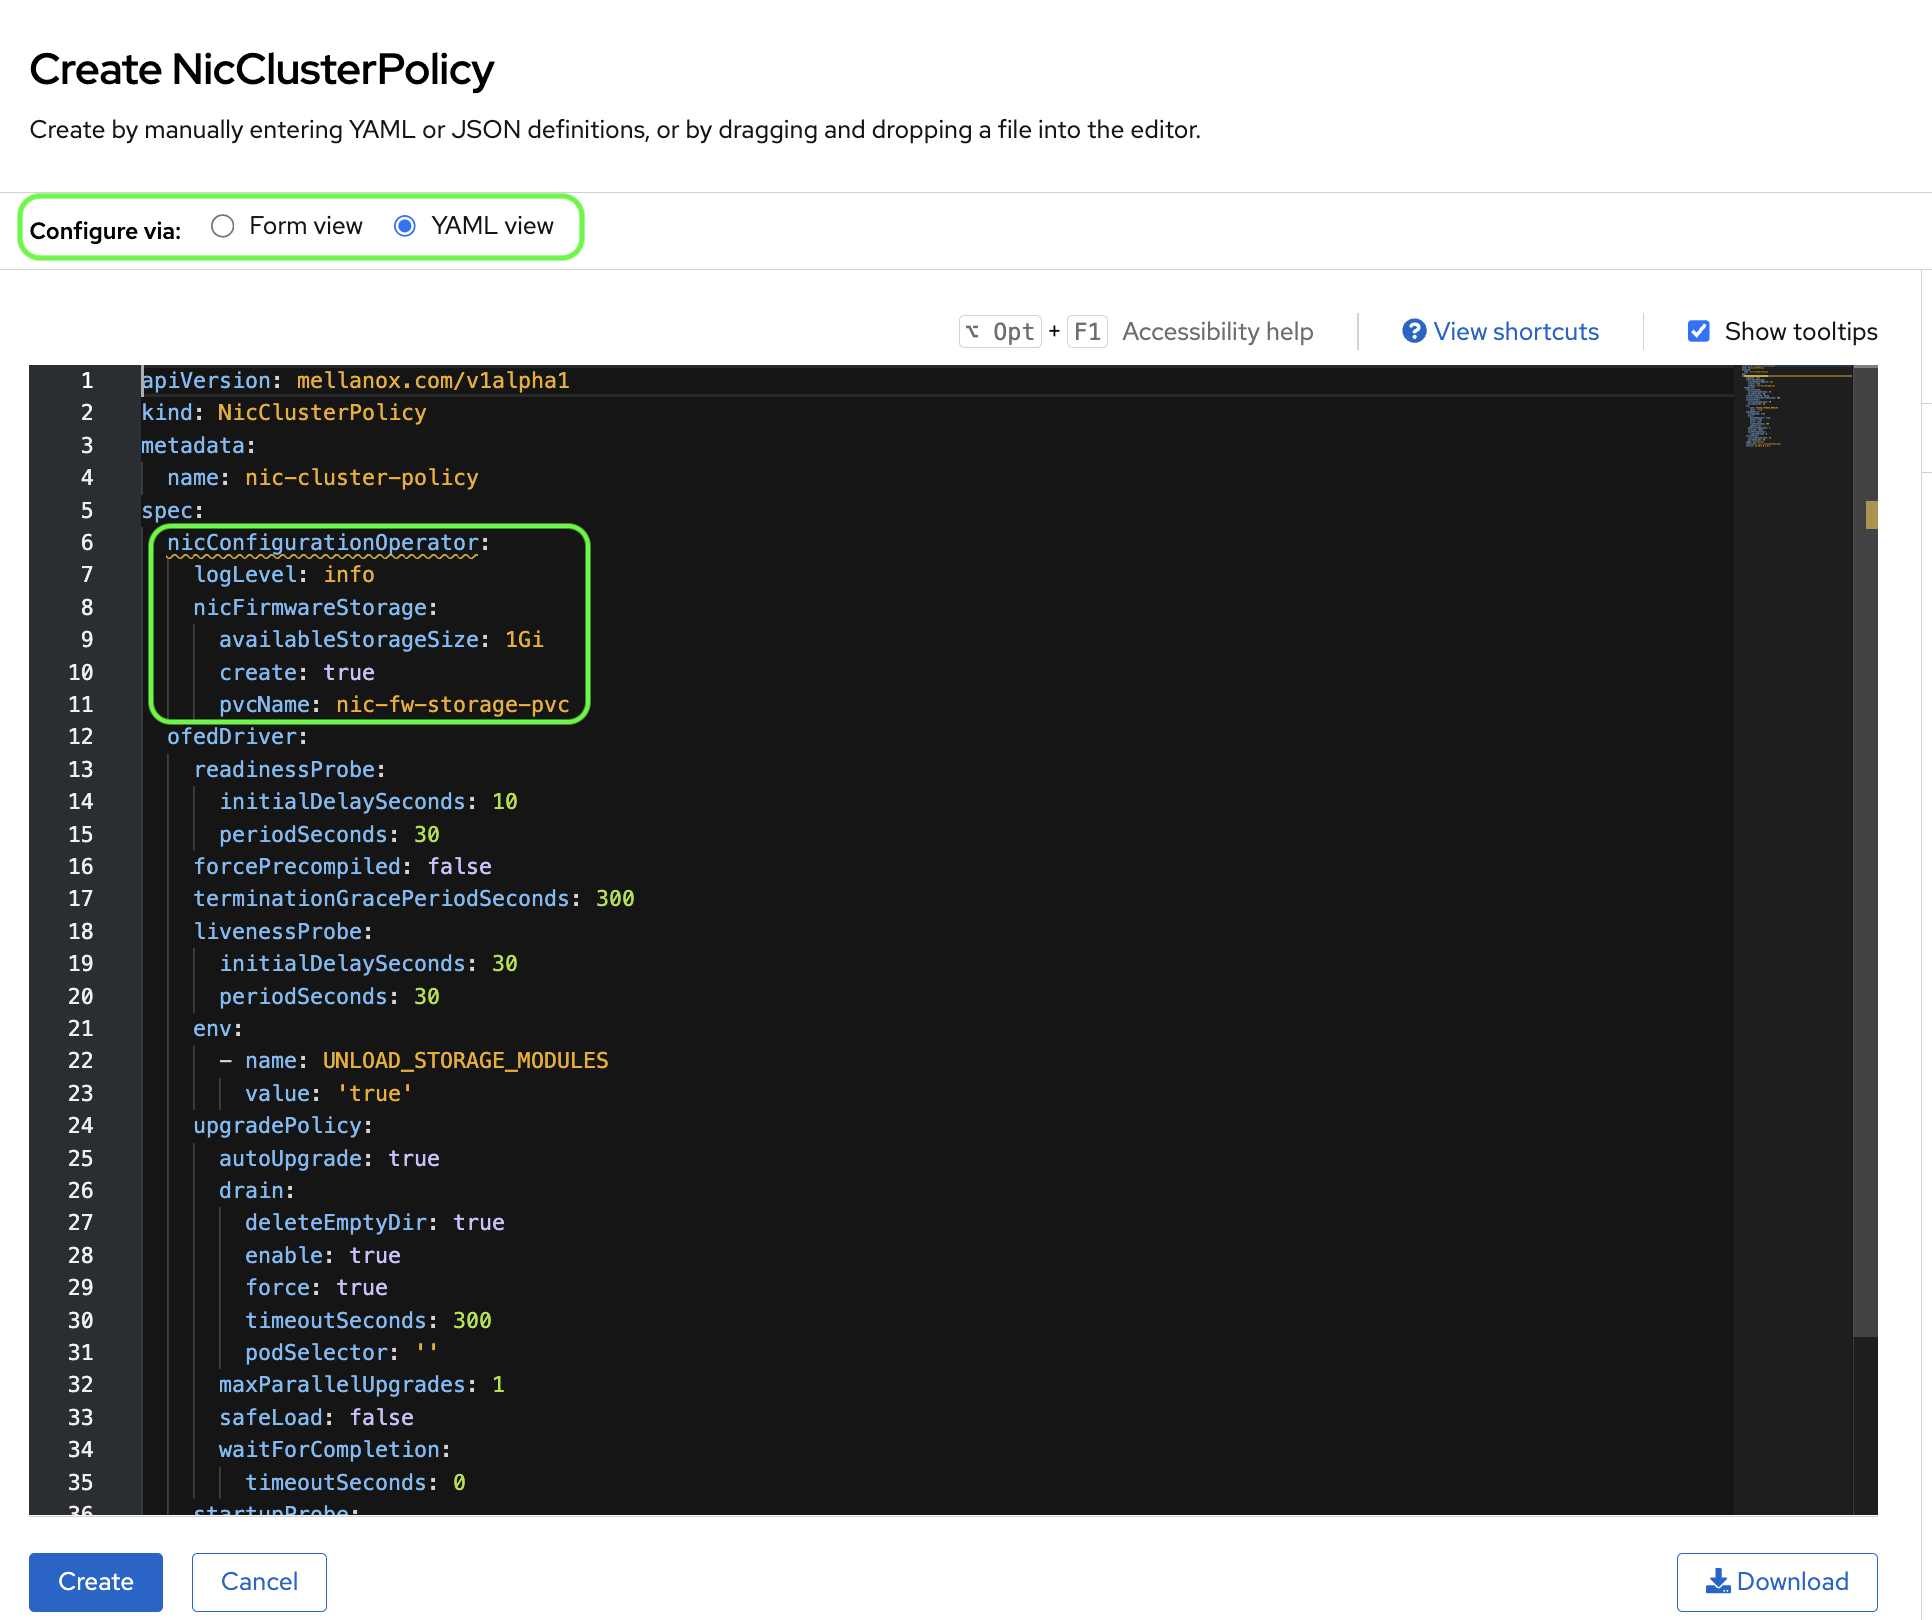This screenshot has height=1620, width=1932.
Task: Select the YAML view radio button
Action: [x=405, y=226]
